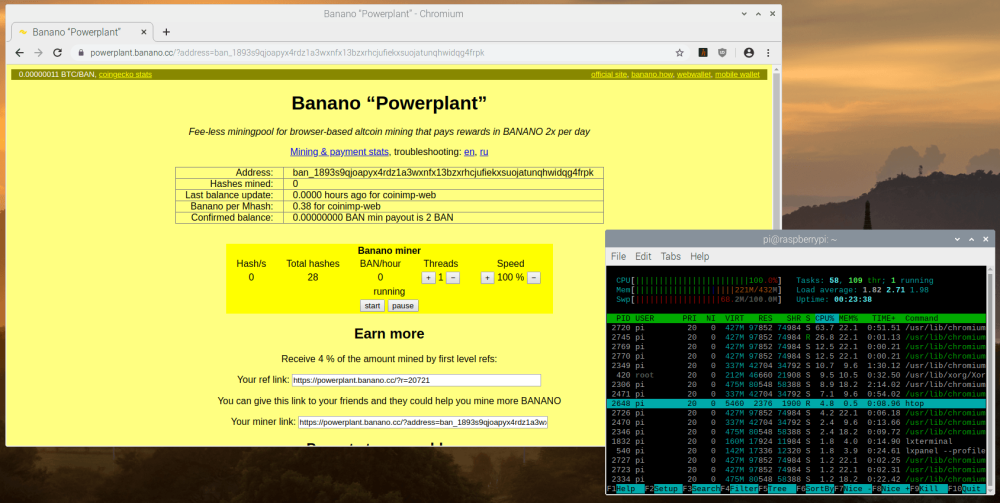Increase miner Threads with plus

point(428,278)
